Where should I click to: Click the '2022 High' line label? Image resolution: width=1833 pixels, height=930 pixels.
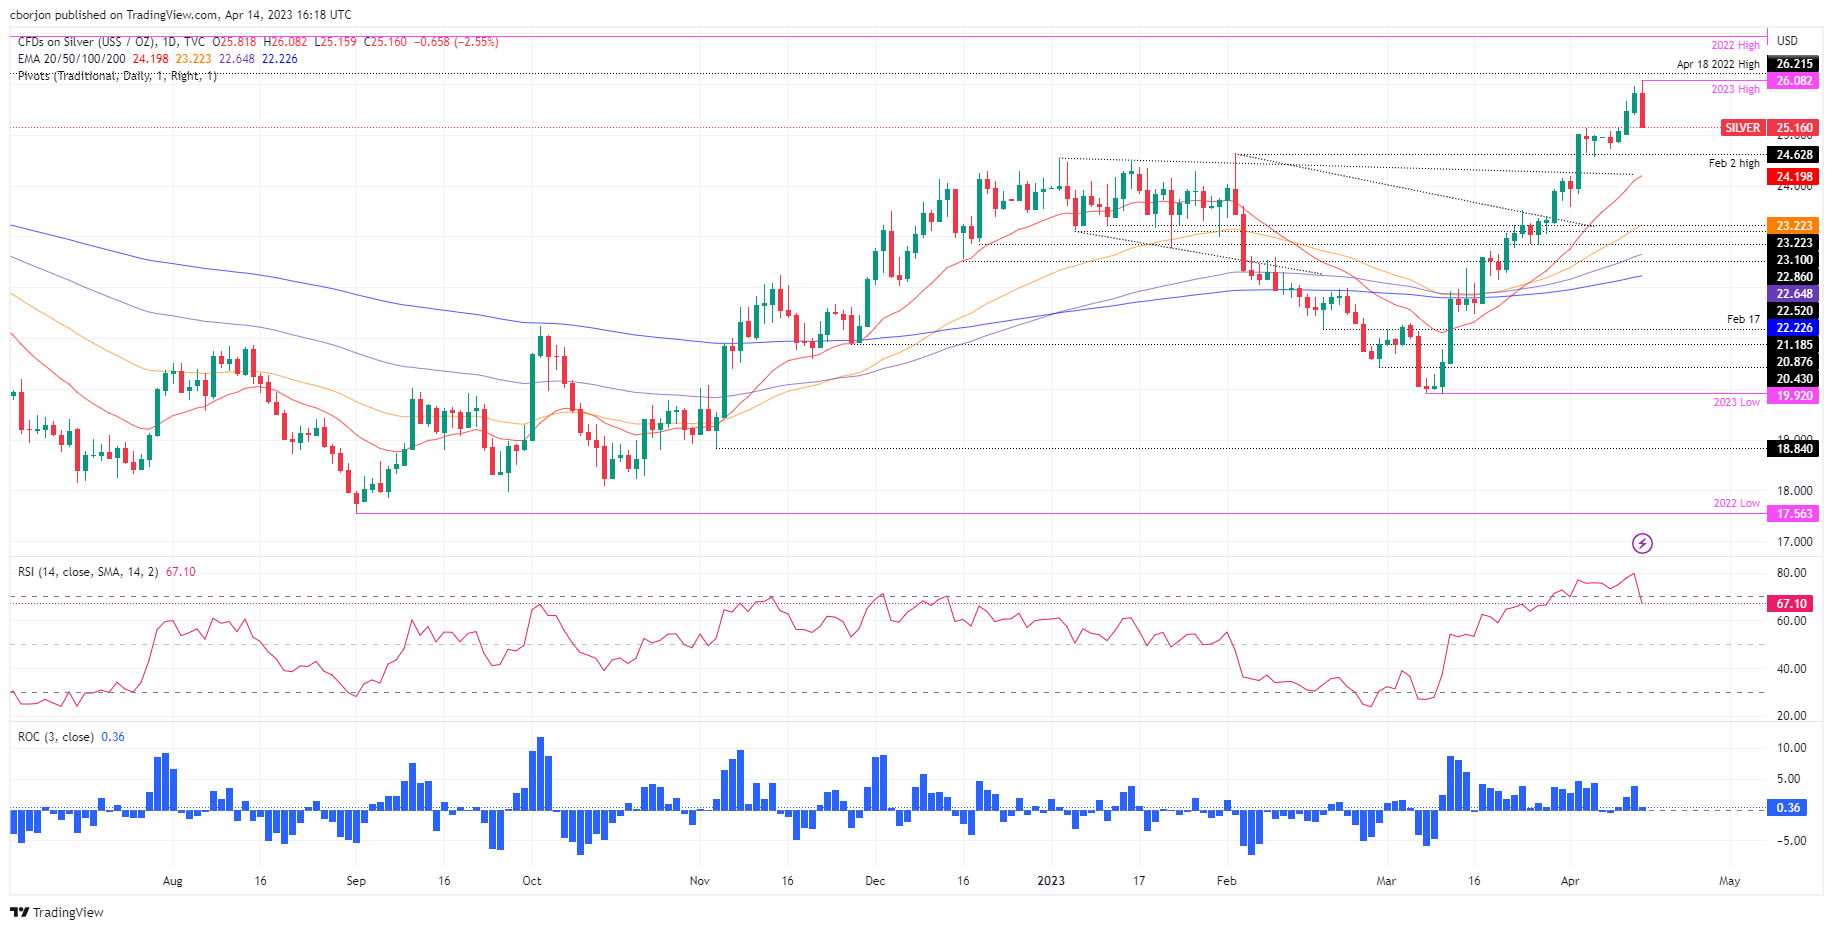[1735, 46]
